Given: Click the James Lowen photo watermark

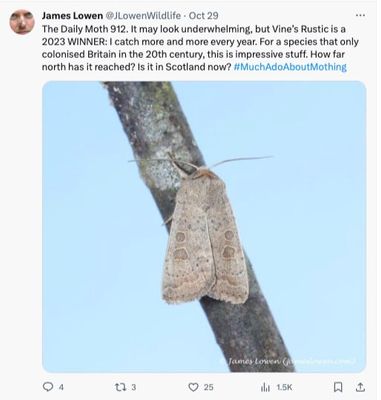Looking at the screenshot, I should (290, 361).
